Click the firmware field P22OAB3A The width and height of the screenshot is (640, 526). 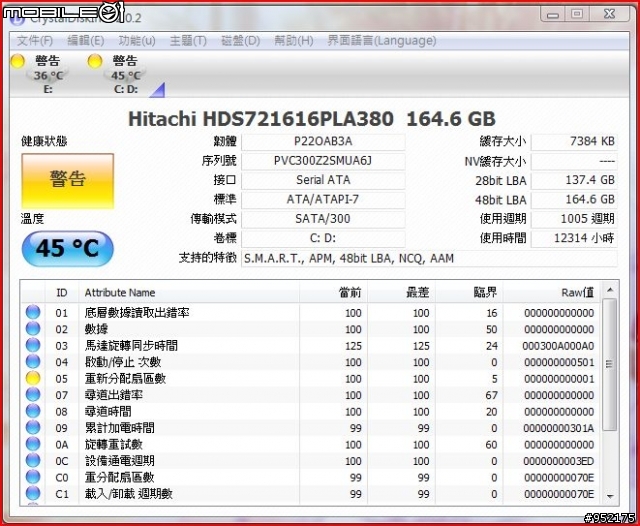click(323, 141)
